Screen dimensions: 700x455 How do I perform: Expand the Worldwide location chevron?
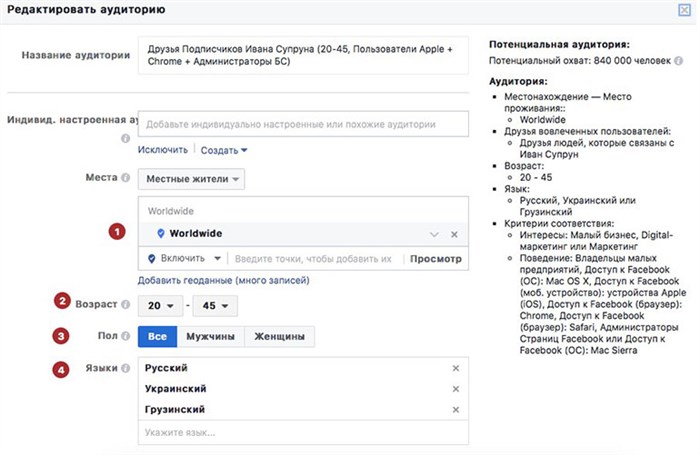tap(434, 234)
